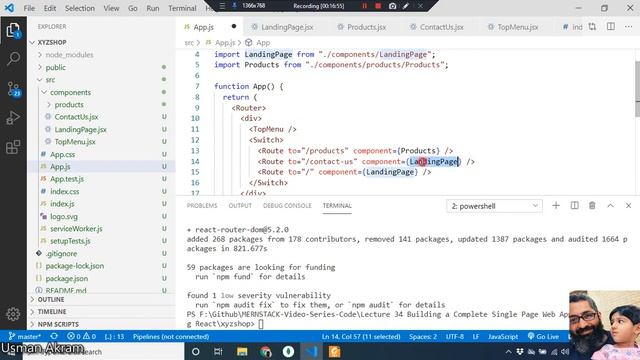Image resolution: width=640 pixels, height=360 pixels.
Task: Open the editor More Actions ellipsis
Action: [x=628, y=27]
